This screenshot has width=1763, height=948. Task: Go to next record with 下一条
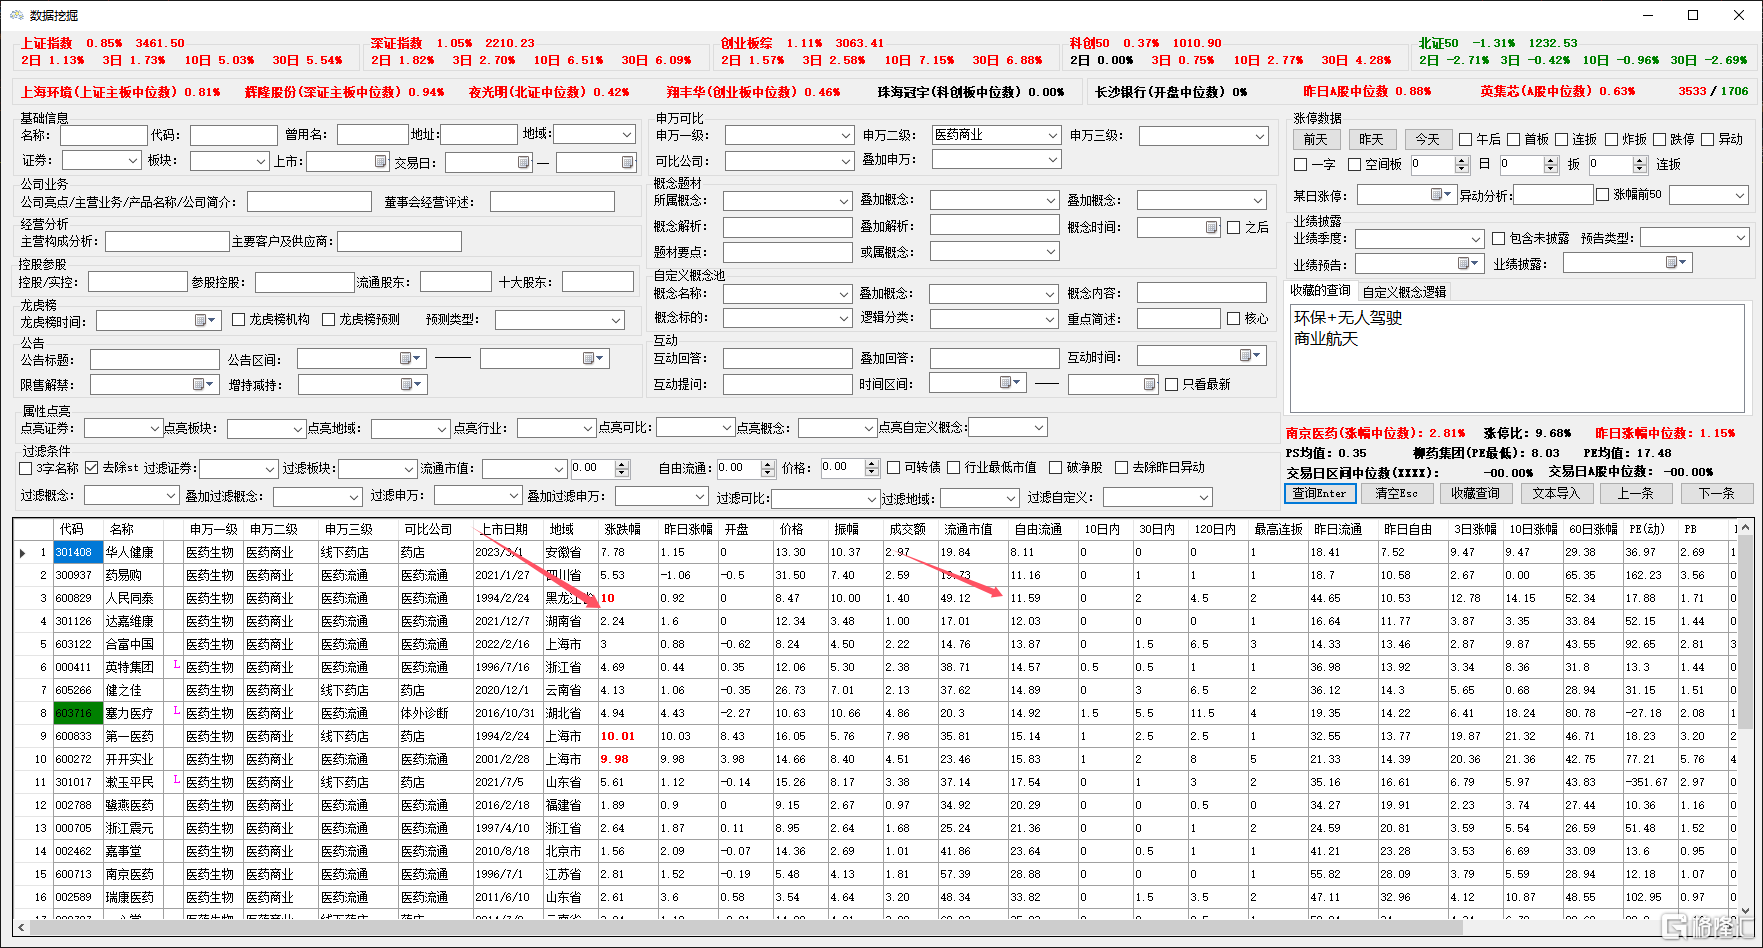click(x=1716, y=493)
